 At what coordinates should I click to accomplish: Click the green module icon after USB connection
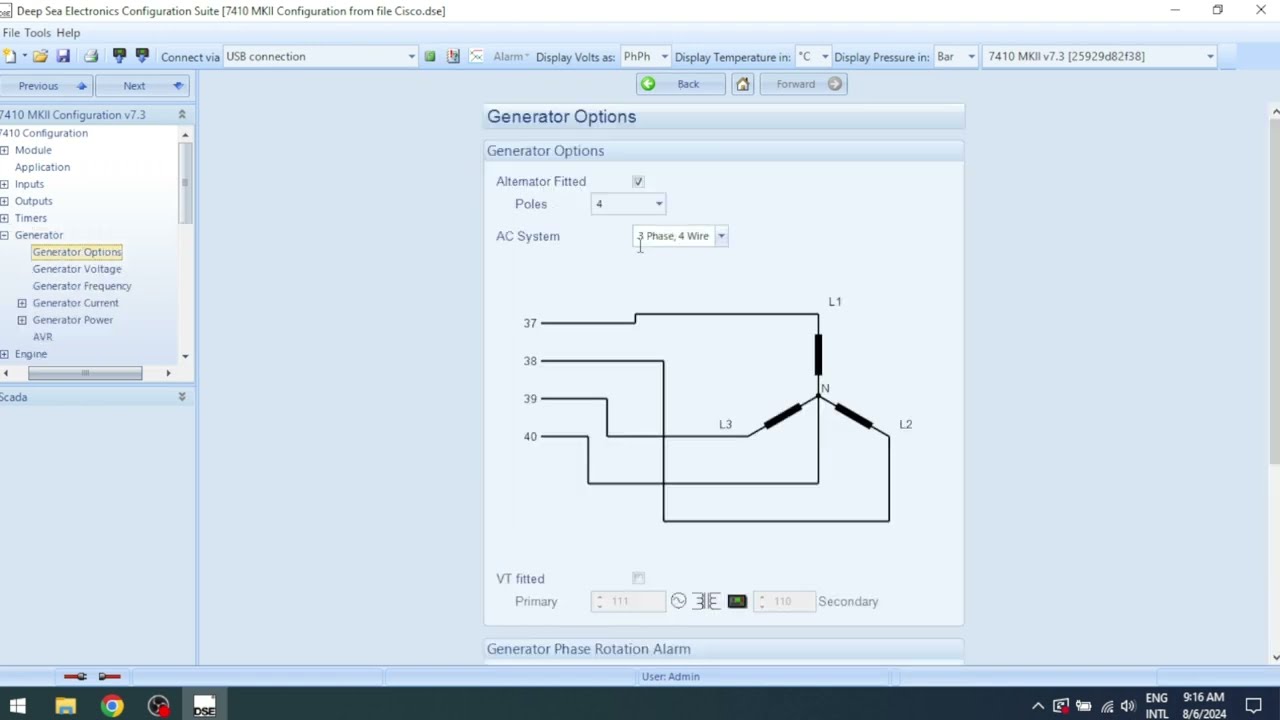[430, 57]
